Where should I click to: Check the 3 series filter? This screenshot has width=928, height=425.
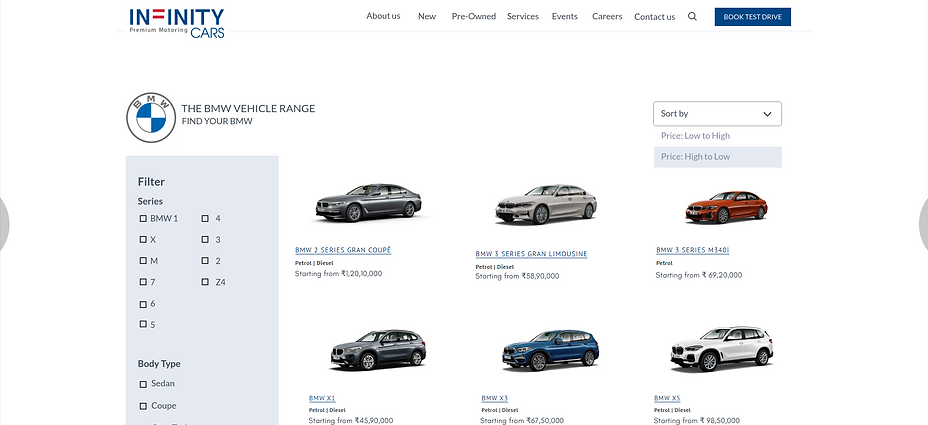(x=205, y=240)
